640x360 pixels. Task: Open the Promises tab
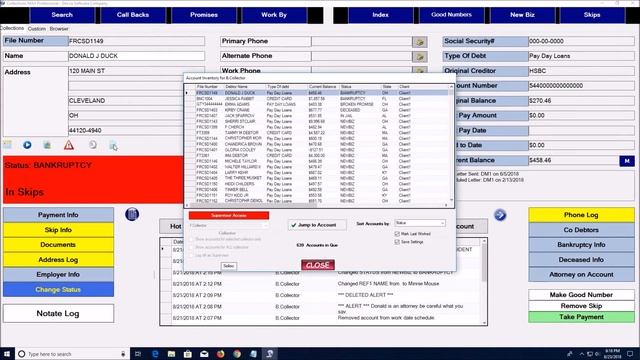click(x=204, y=15)
